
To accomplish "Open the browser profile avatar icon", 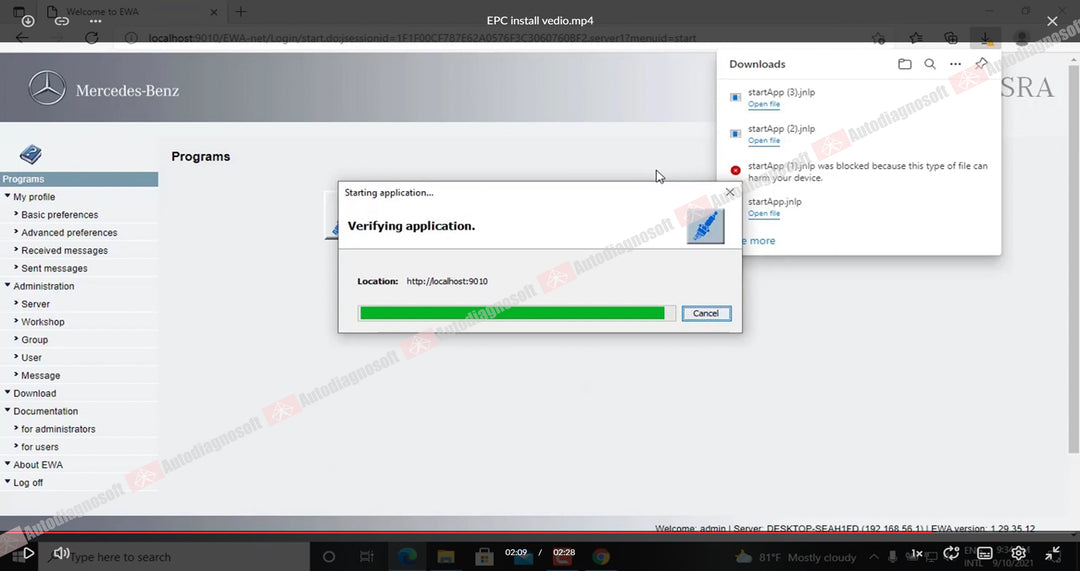I will [x=1022, y=38].
